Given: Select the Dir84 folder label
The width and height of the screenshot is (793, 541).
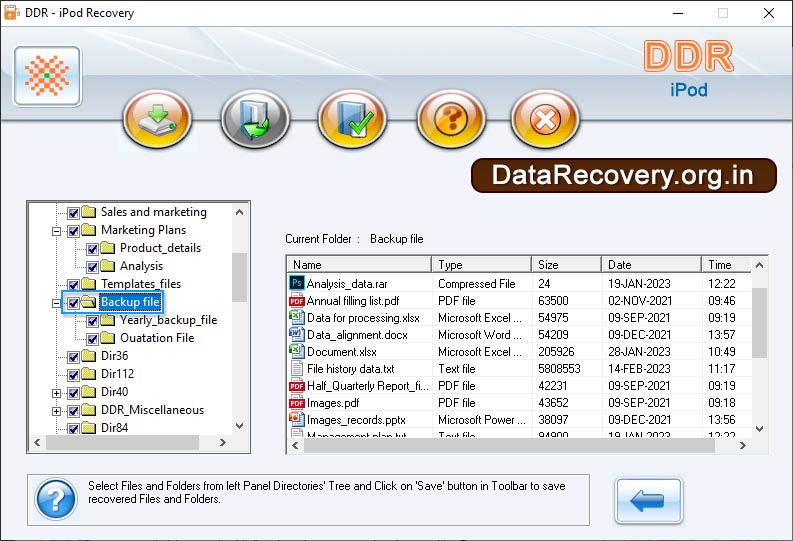Looking at the screenshot, I should coord(115,428).
